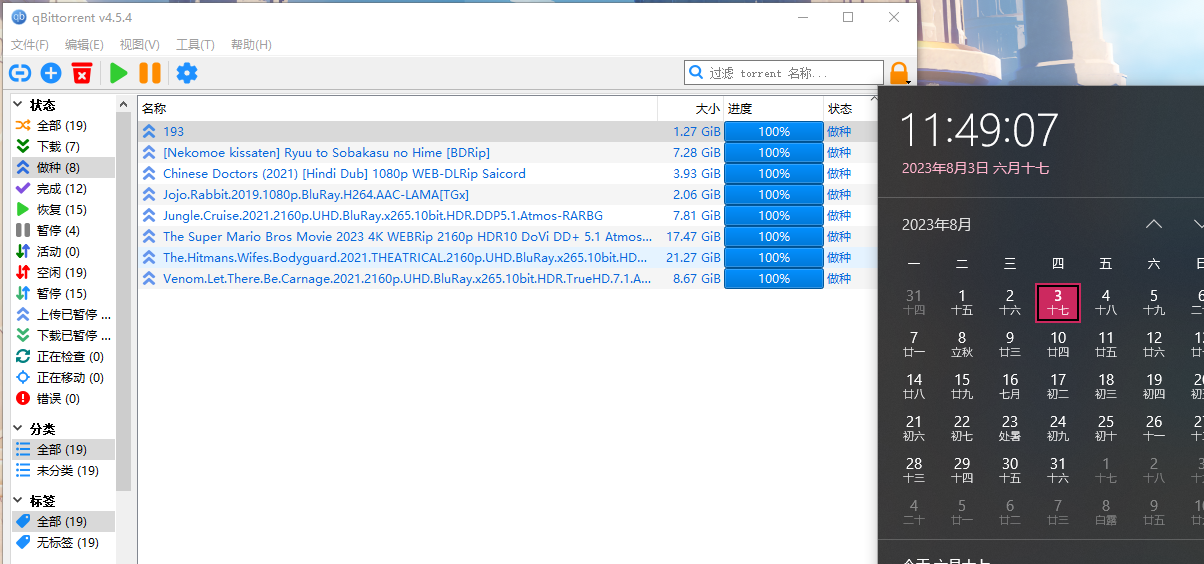Screen dimensions: 1204x564
Task: Collapse the 分类 section in sidebar
Action: 18,429
